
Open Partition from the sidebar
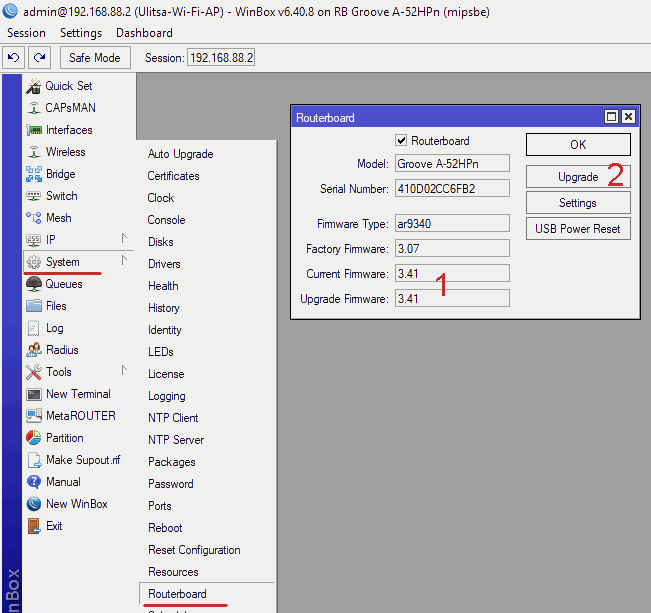pos(64,438)
